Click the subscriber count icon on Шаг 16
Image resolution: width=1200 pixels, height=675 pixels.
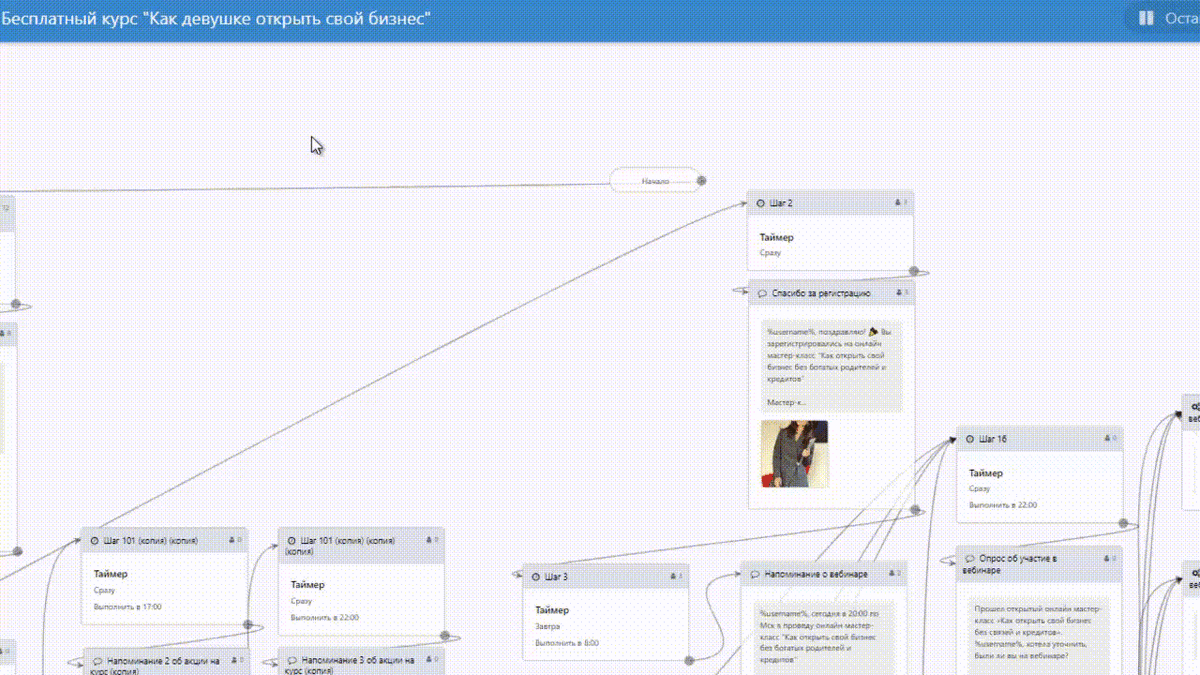[1109, 439]
